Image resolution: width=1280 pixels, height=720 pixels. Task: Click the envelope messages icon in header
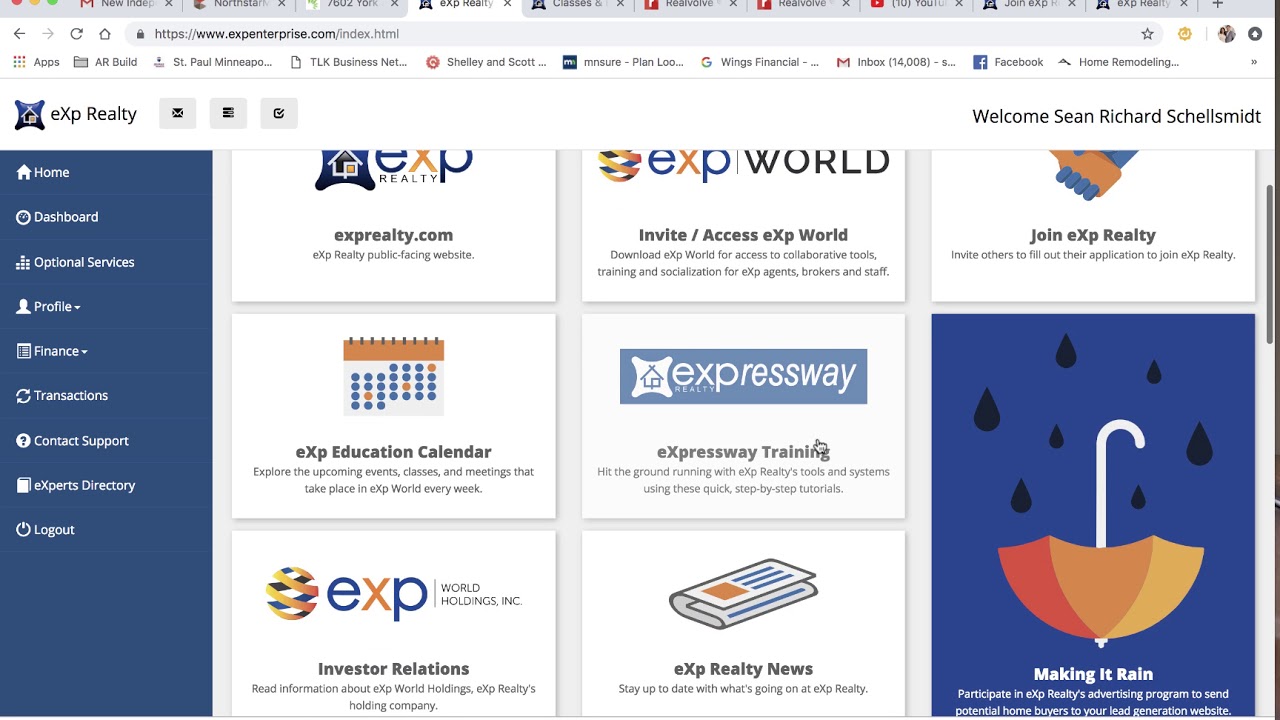(177, 113)
